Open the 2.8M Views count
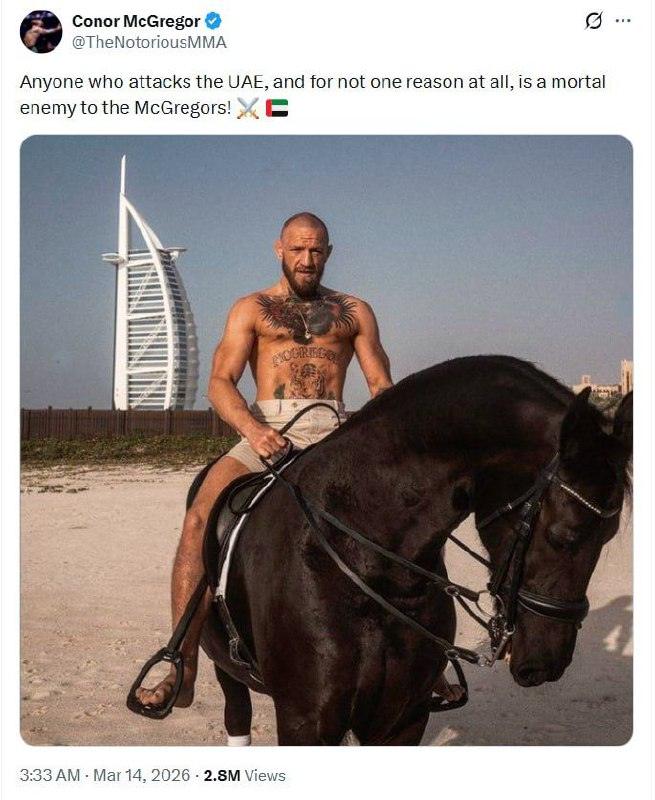The height and width of the screenshot is (800, 655). (x=244, y=776)
